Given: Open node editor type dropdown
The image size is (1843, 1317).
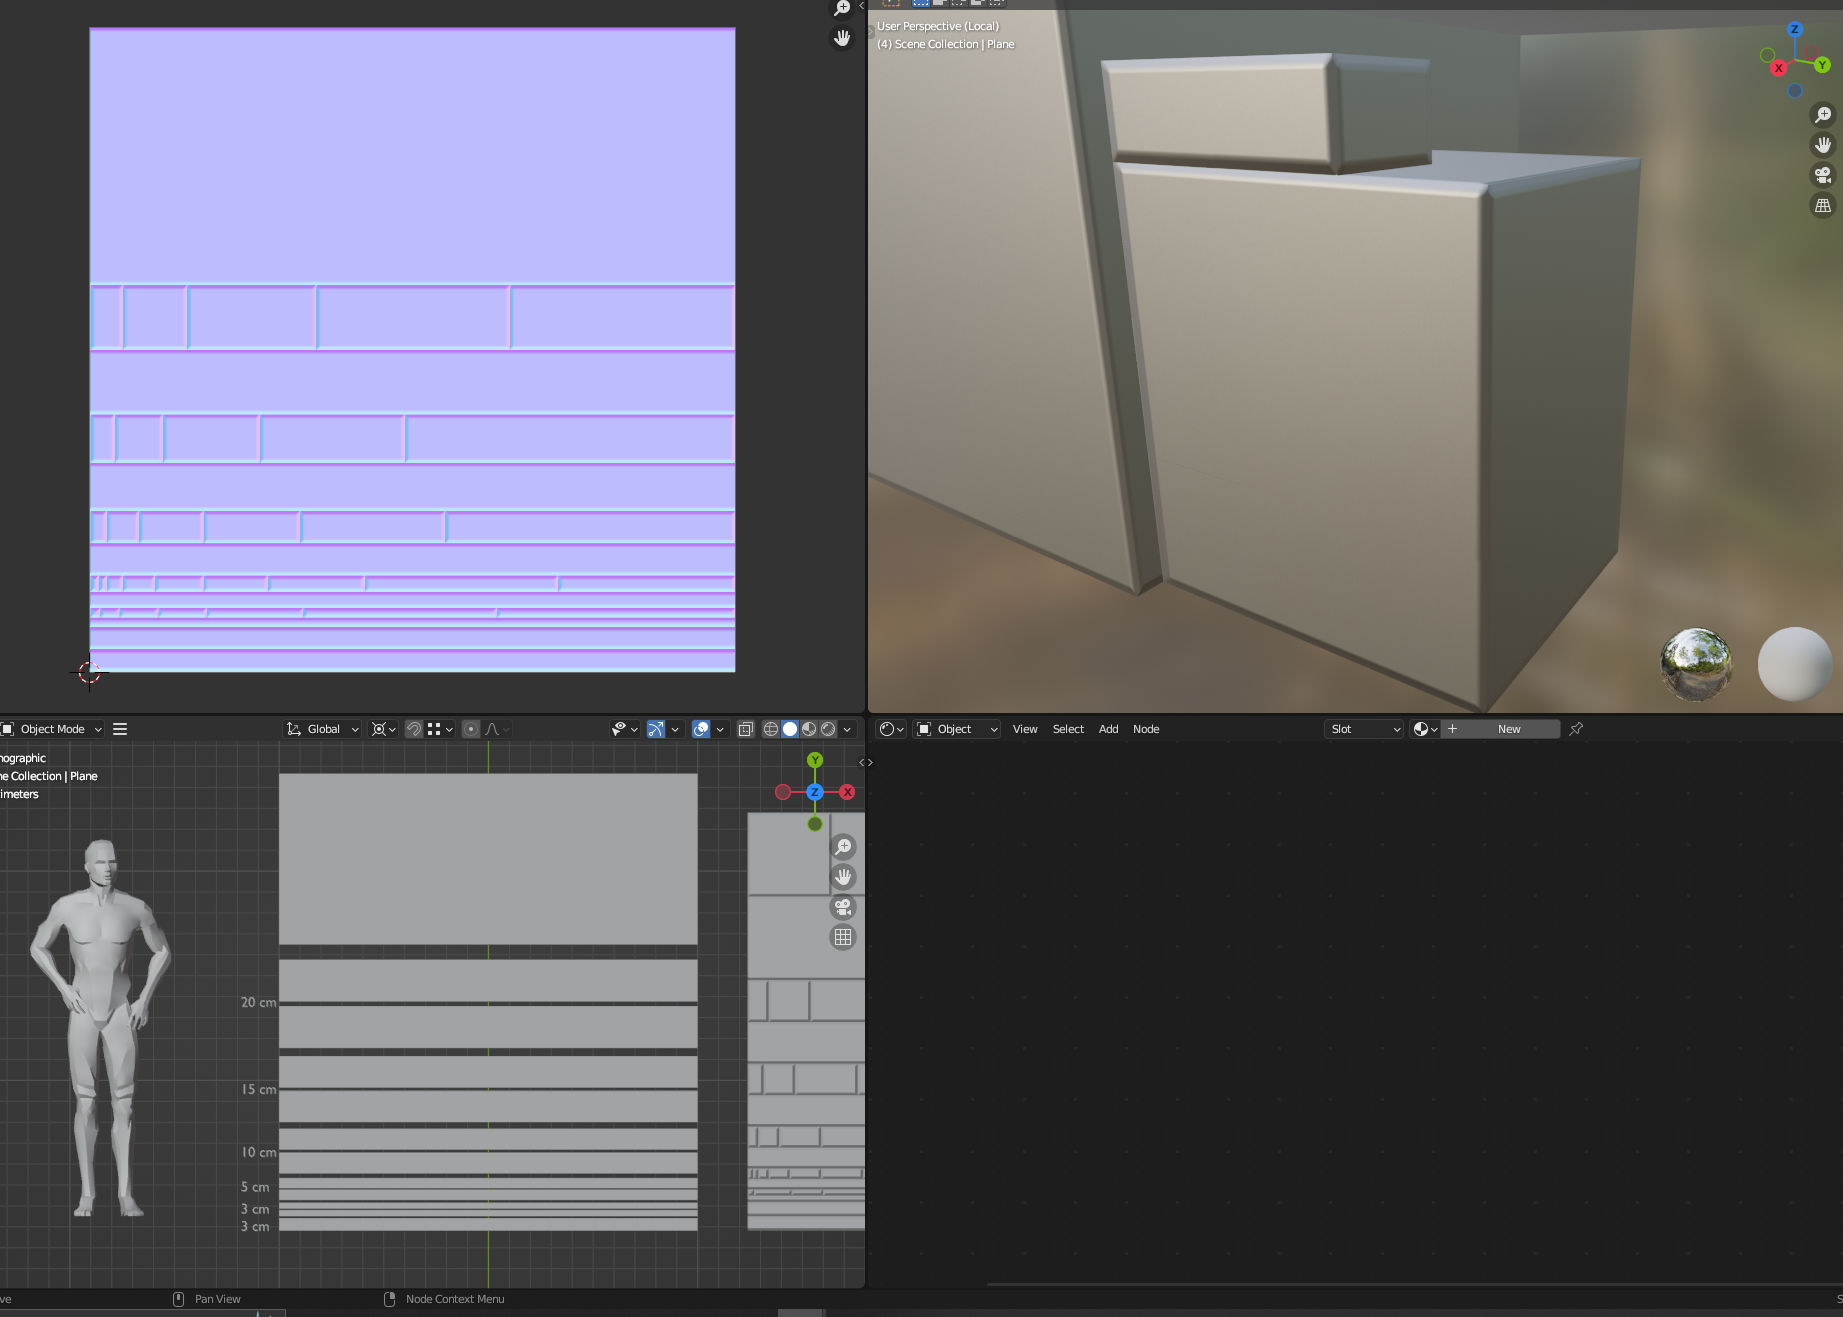Looking at the screenshot, I should tap(891, 729).
